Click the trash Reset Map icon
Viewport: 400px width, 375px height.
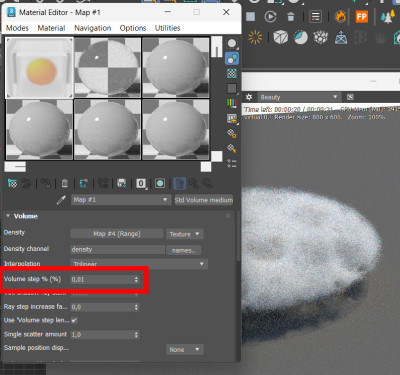tap(65, 183)
